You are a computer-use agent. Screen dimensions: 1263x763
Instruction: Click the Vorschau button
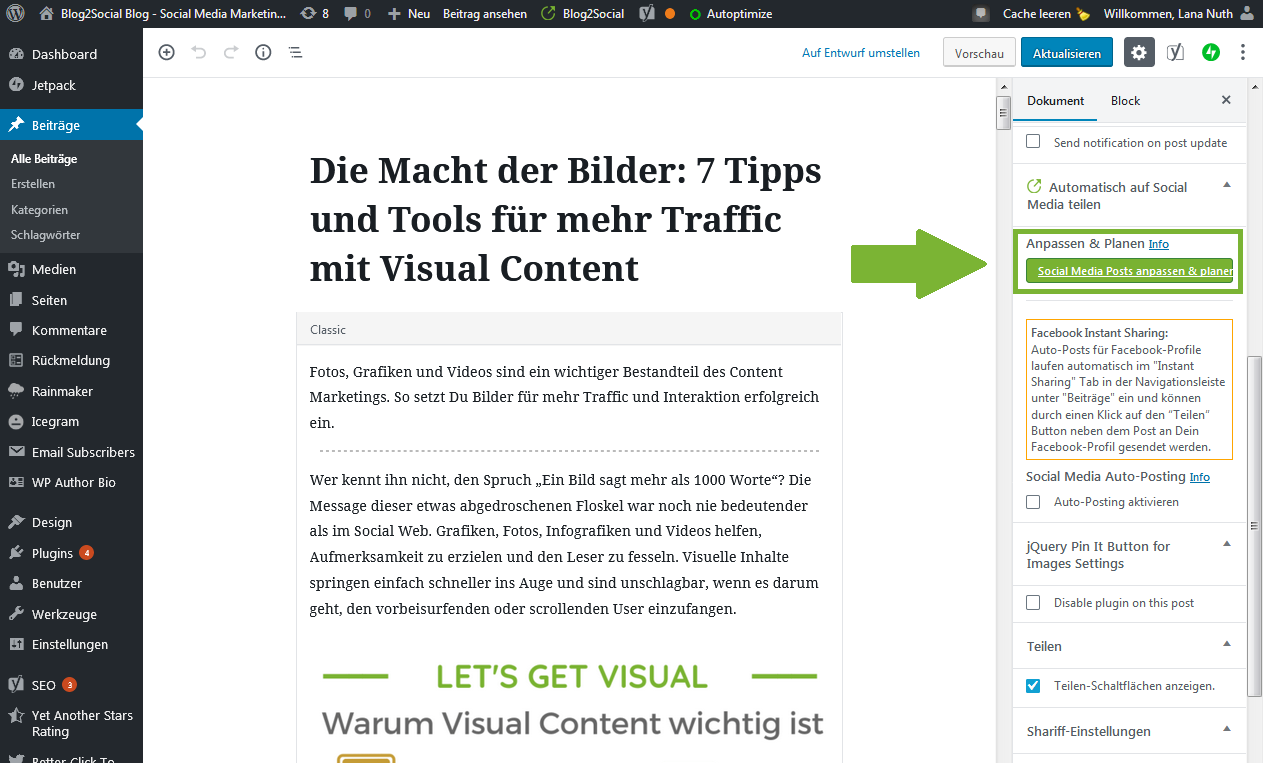tap(979, 53)
